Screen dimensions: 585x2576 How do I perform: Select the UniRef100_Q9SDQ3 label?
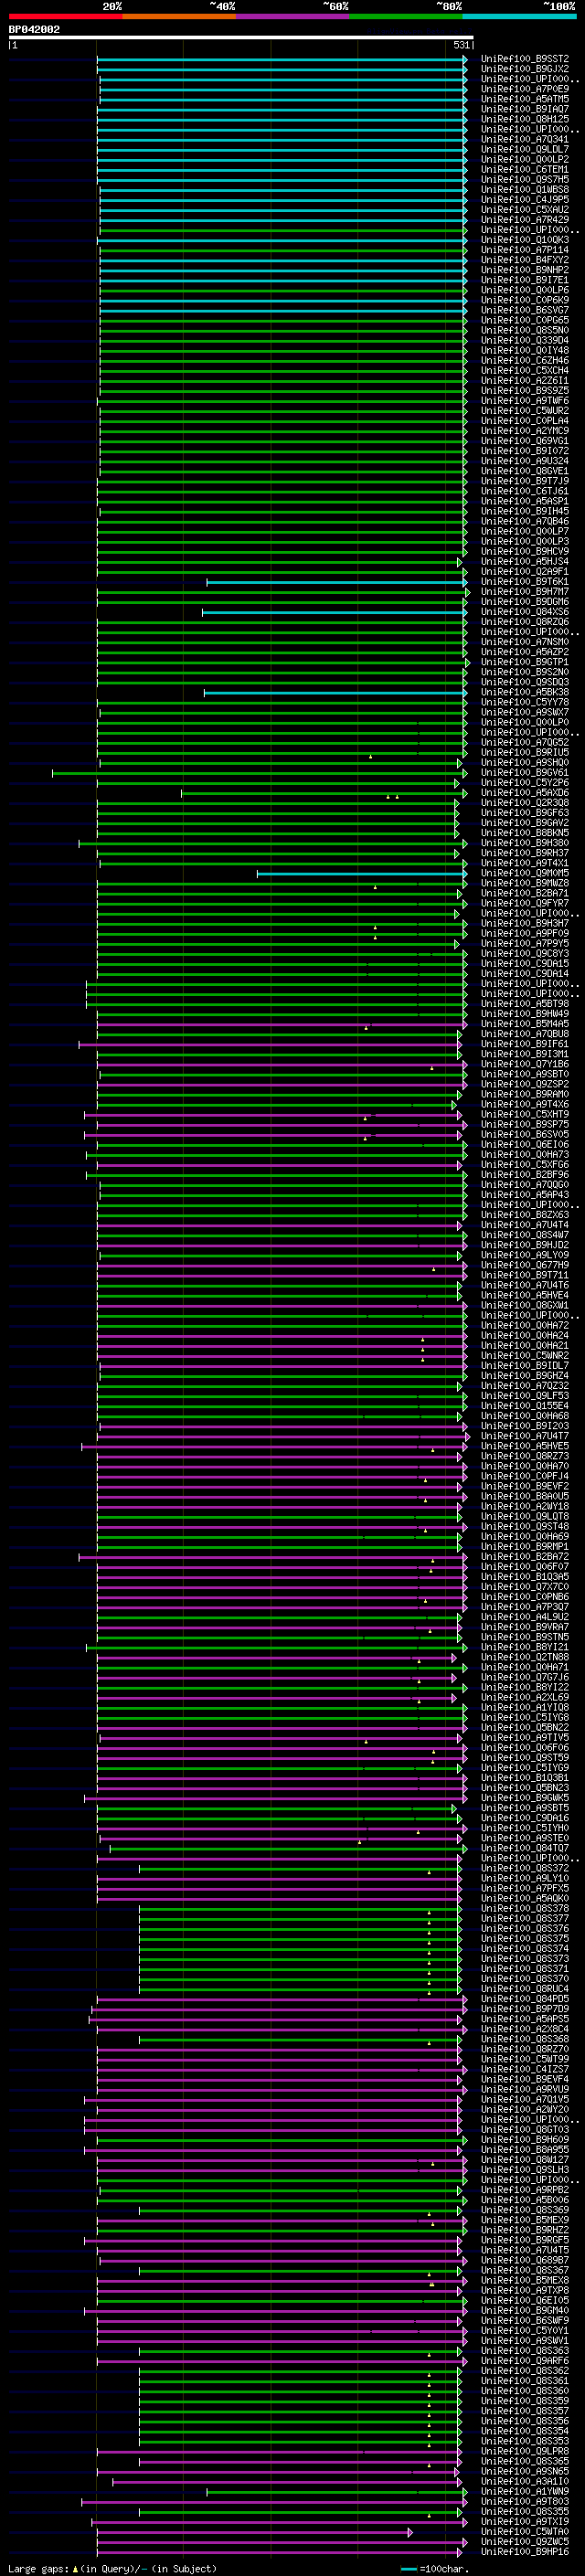coord(525,682)
